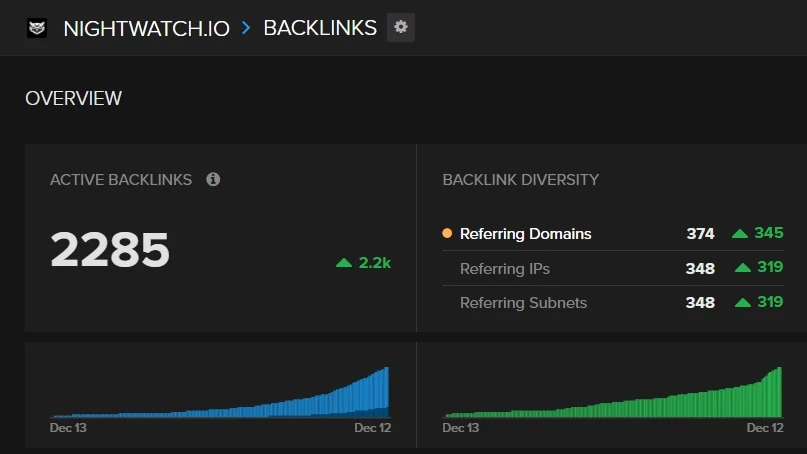The height and width of the screenshot is (454, 807).
Task: Click Dec 13 label under blue chart
Action: pyautogui.click(x=68, y=428)
